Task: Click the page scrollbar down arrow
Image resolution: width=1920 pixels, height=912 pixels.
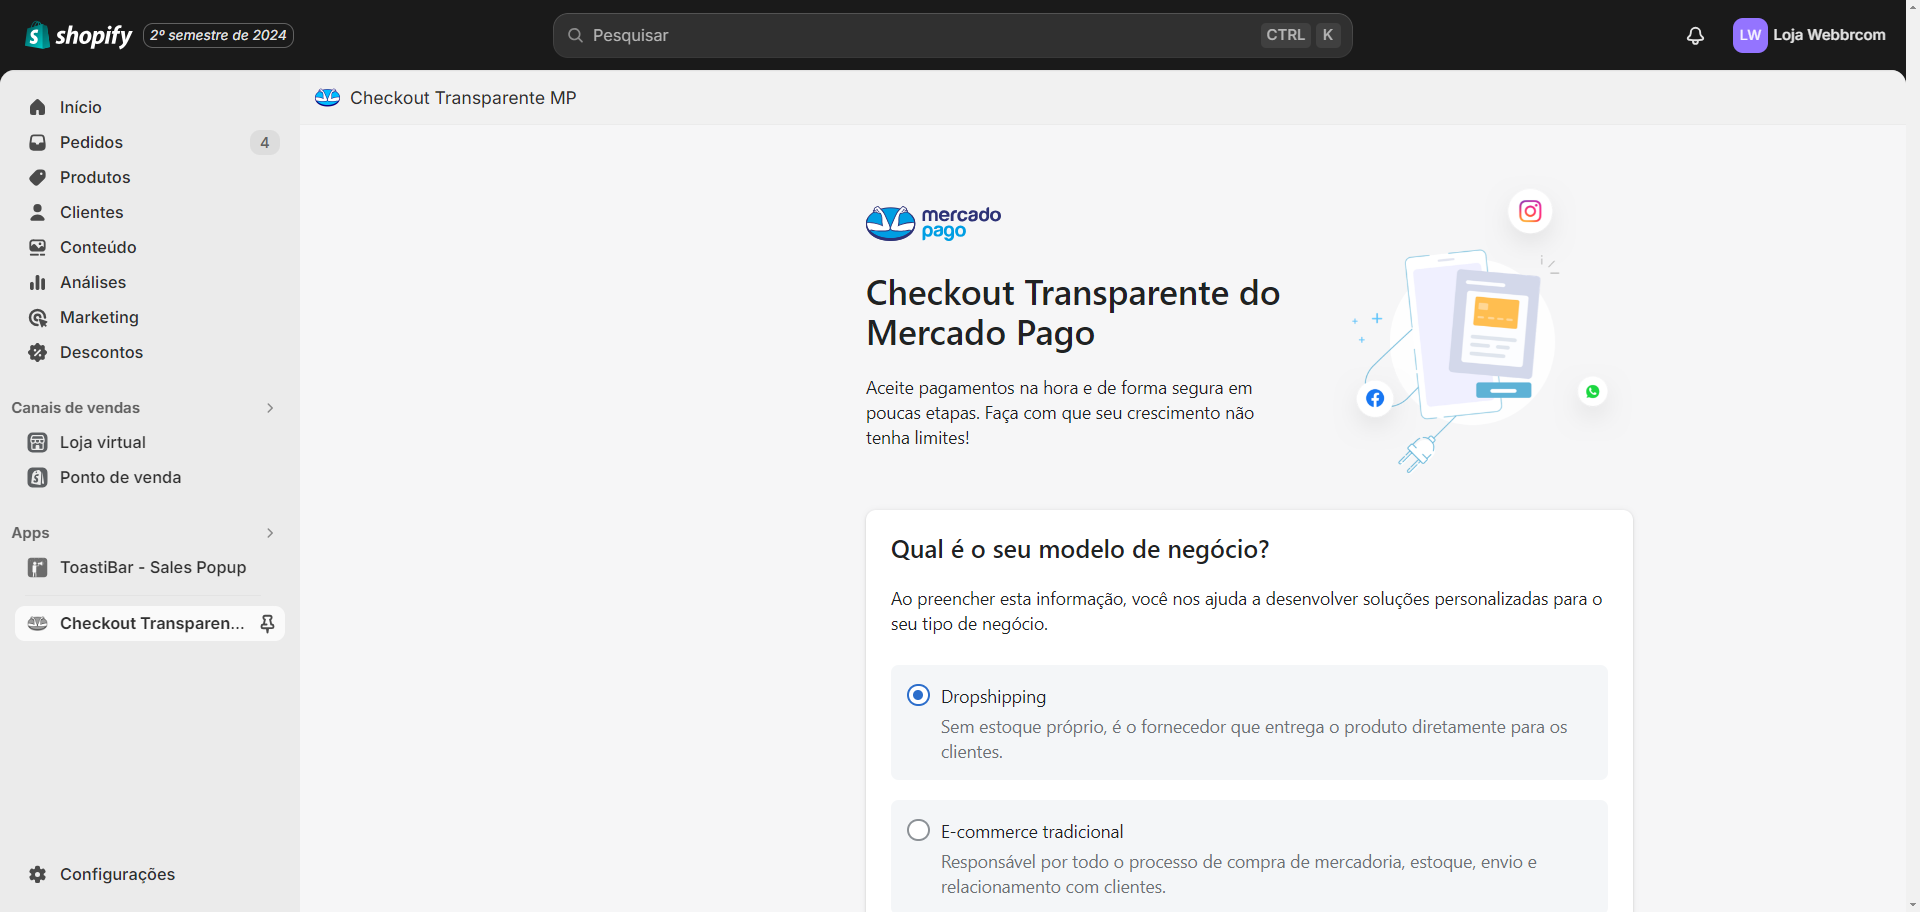Action: (x=1913, y=904)
